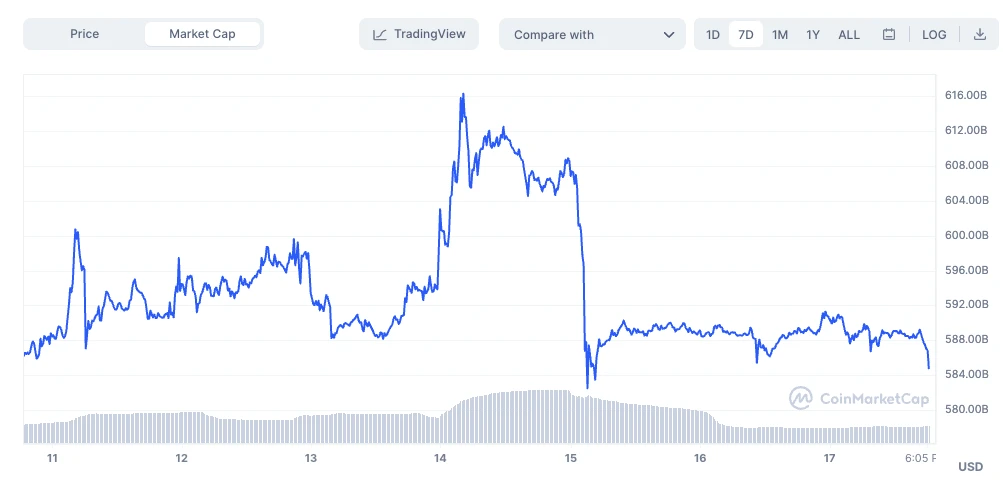
Task: Open the TradingView chart button
Action: [419, 34]
